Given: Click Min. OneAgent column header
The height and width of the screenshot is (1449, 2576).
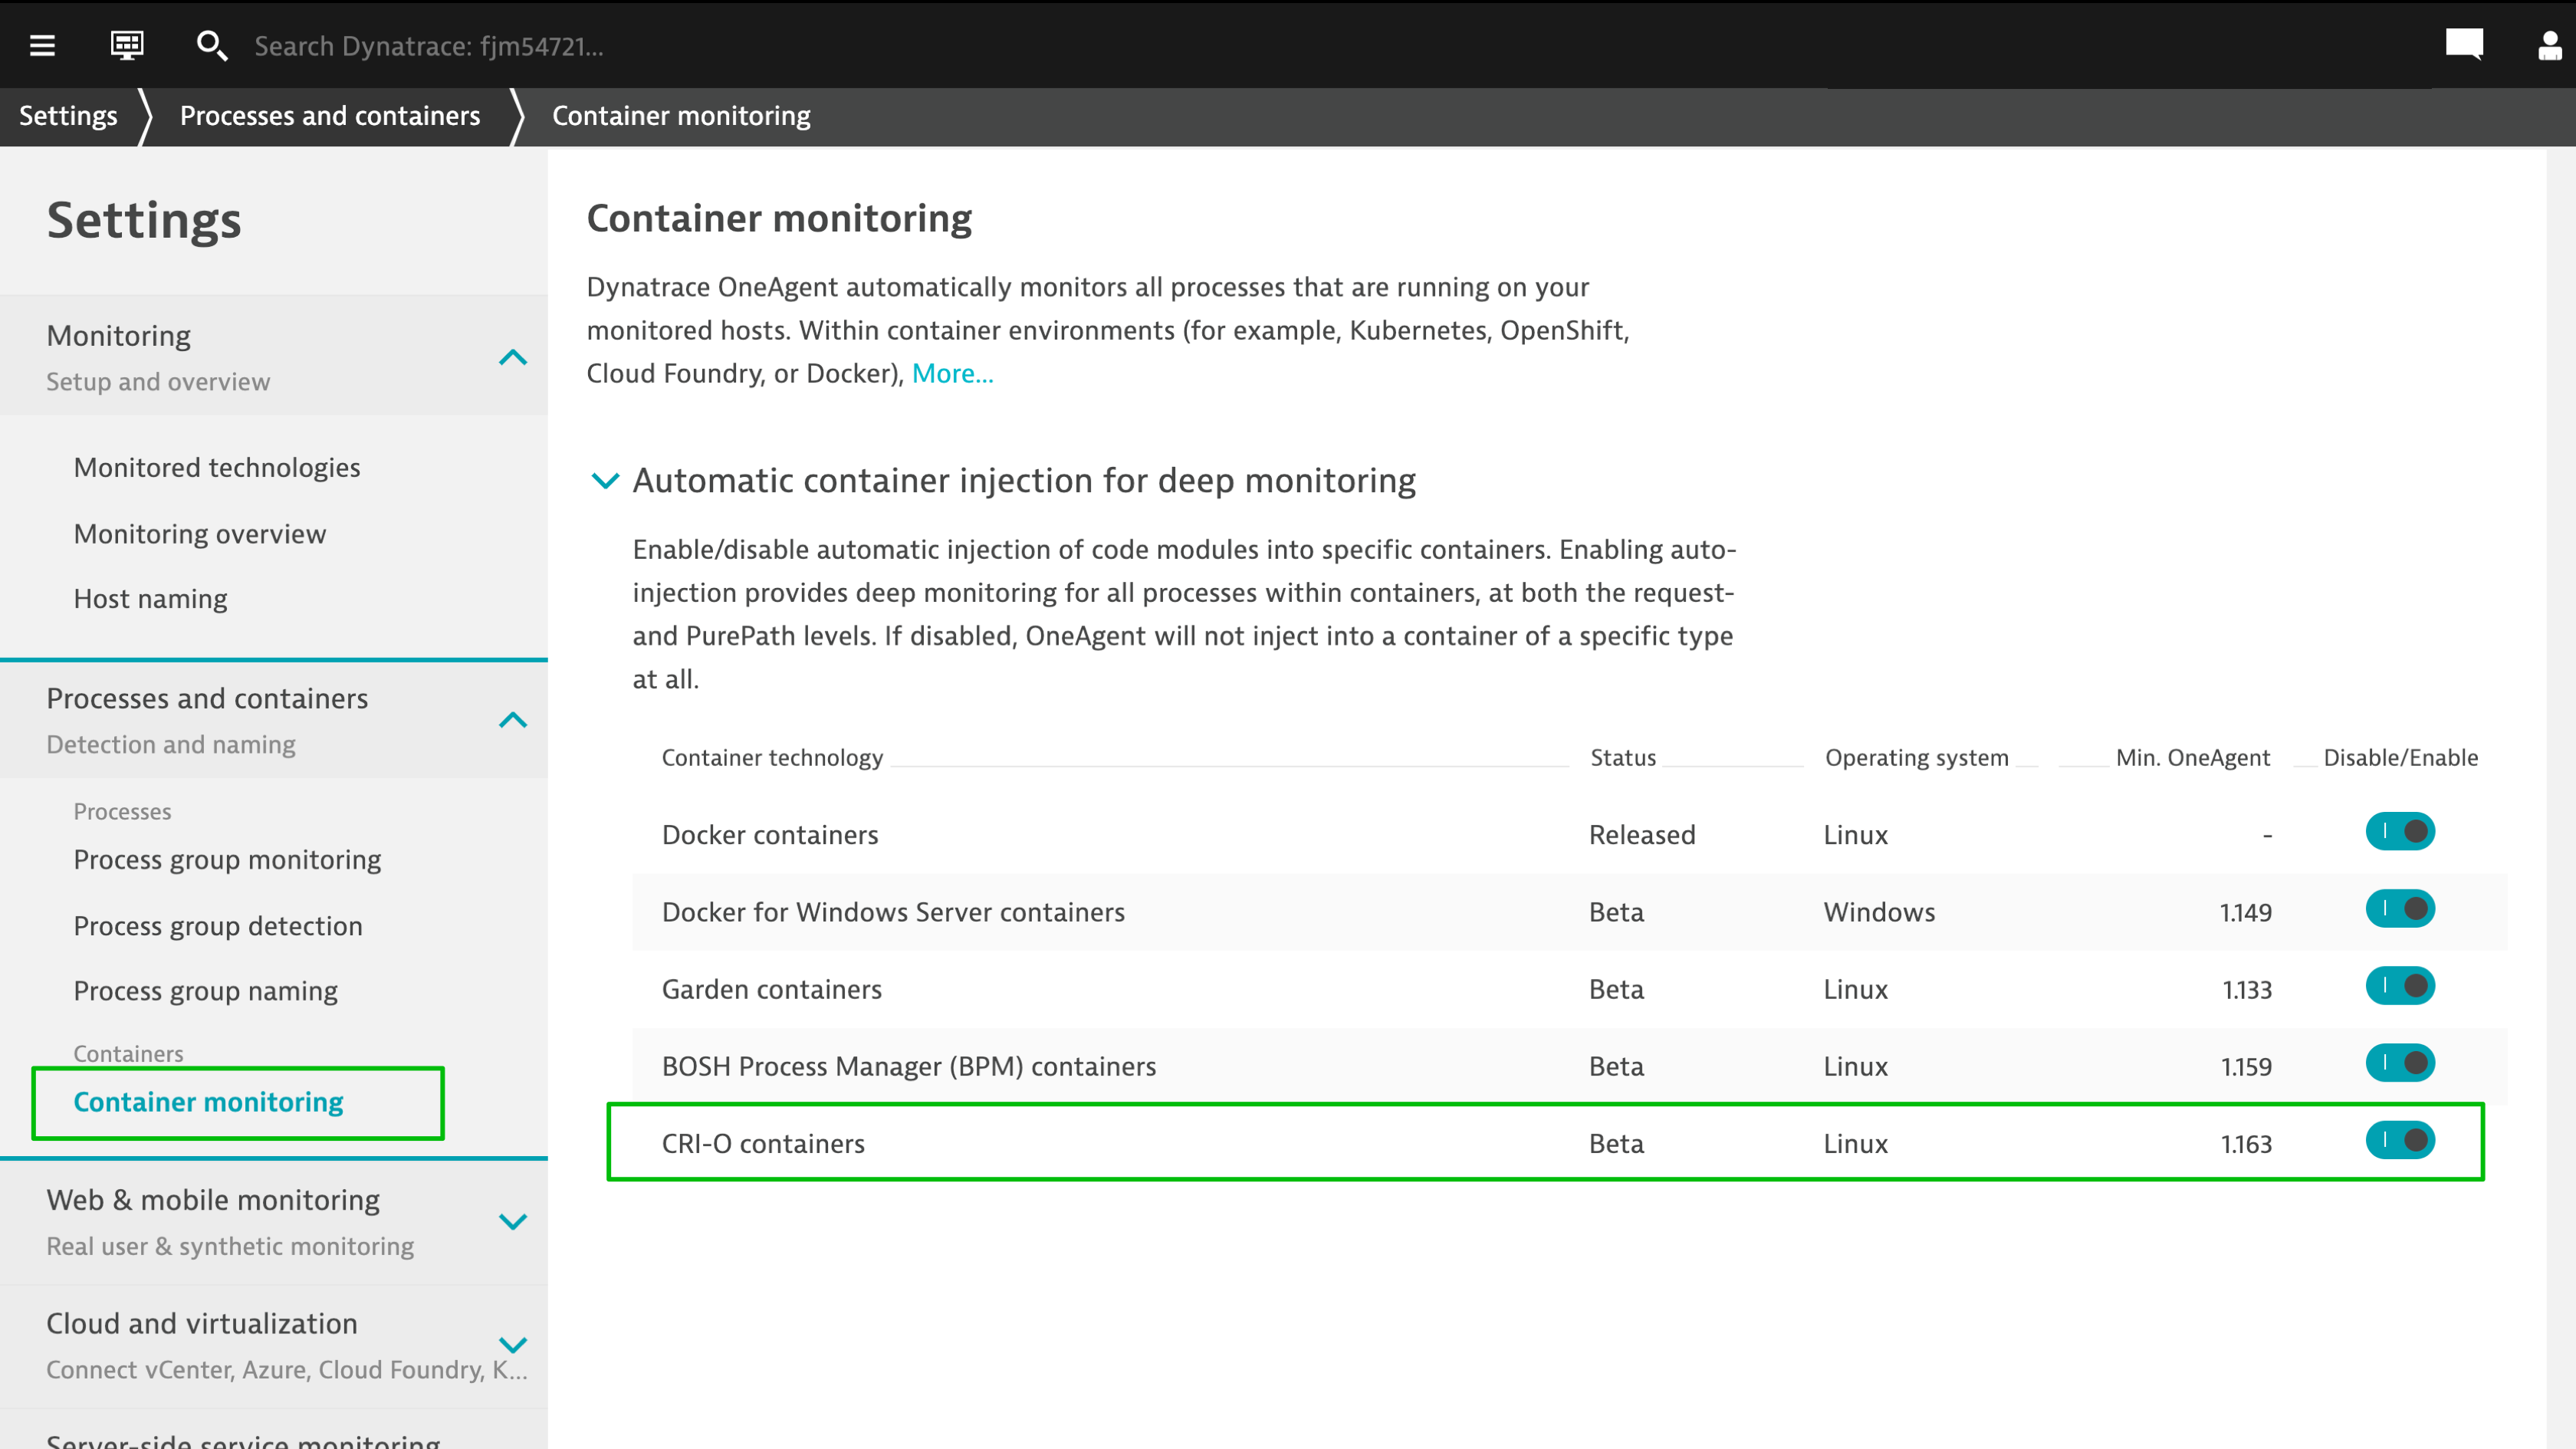Looking at the screenshot, I should point(2193,758).
